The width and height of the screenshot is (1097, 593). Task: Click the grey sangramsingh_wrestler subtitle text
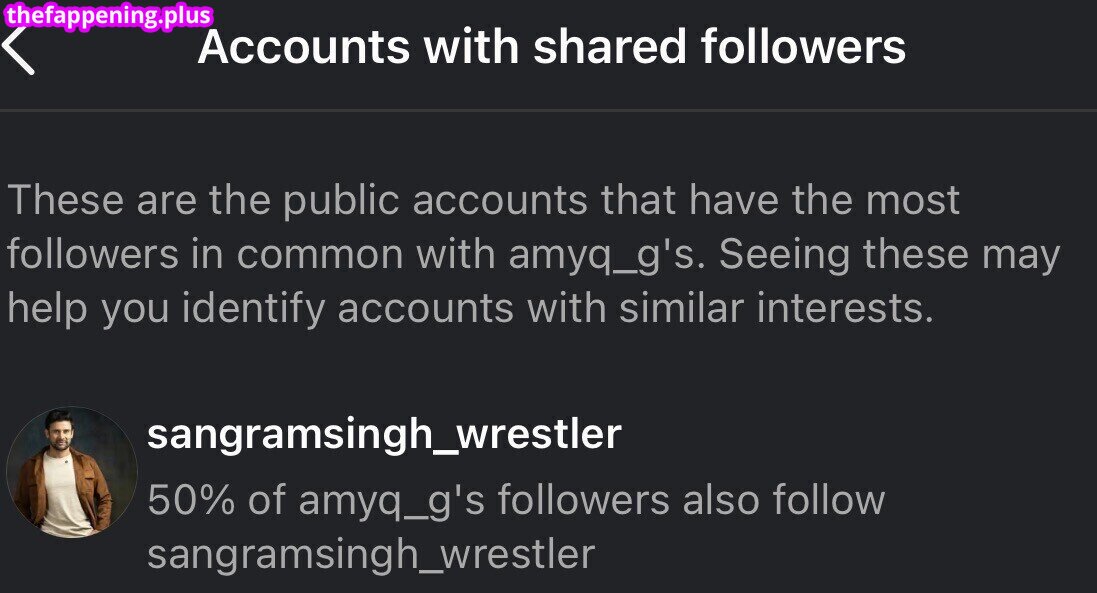click(x=371, y=554)
